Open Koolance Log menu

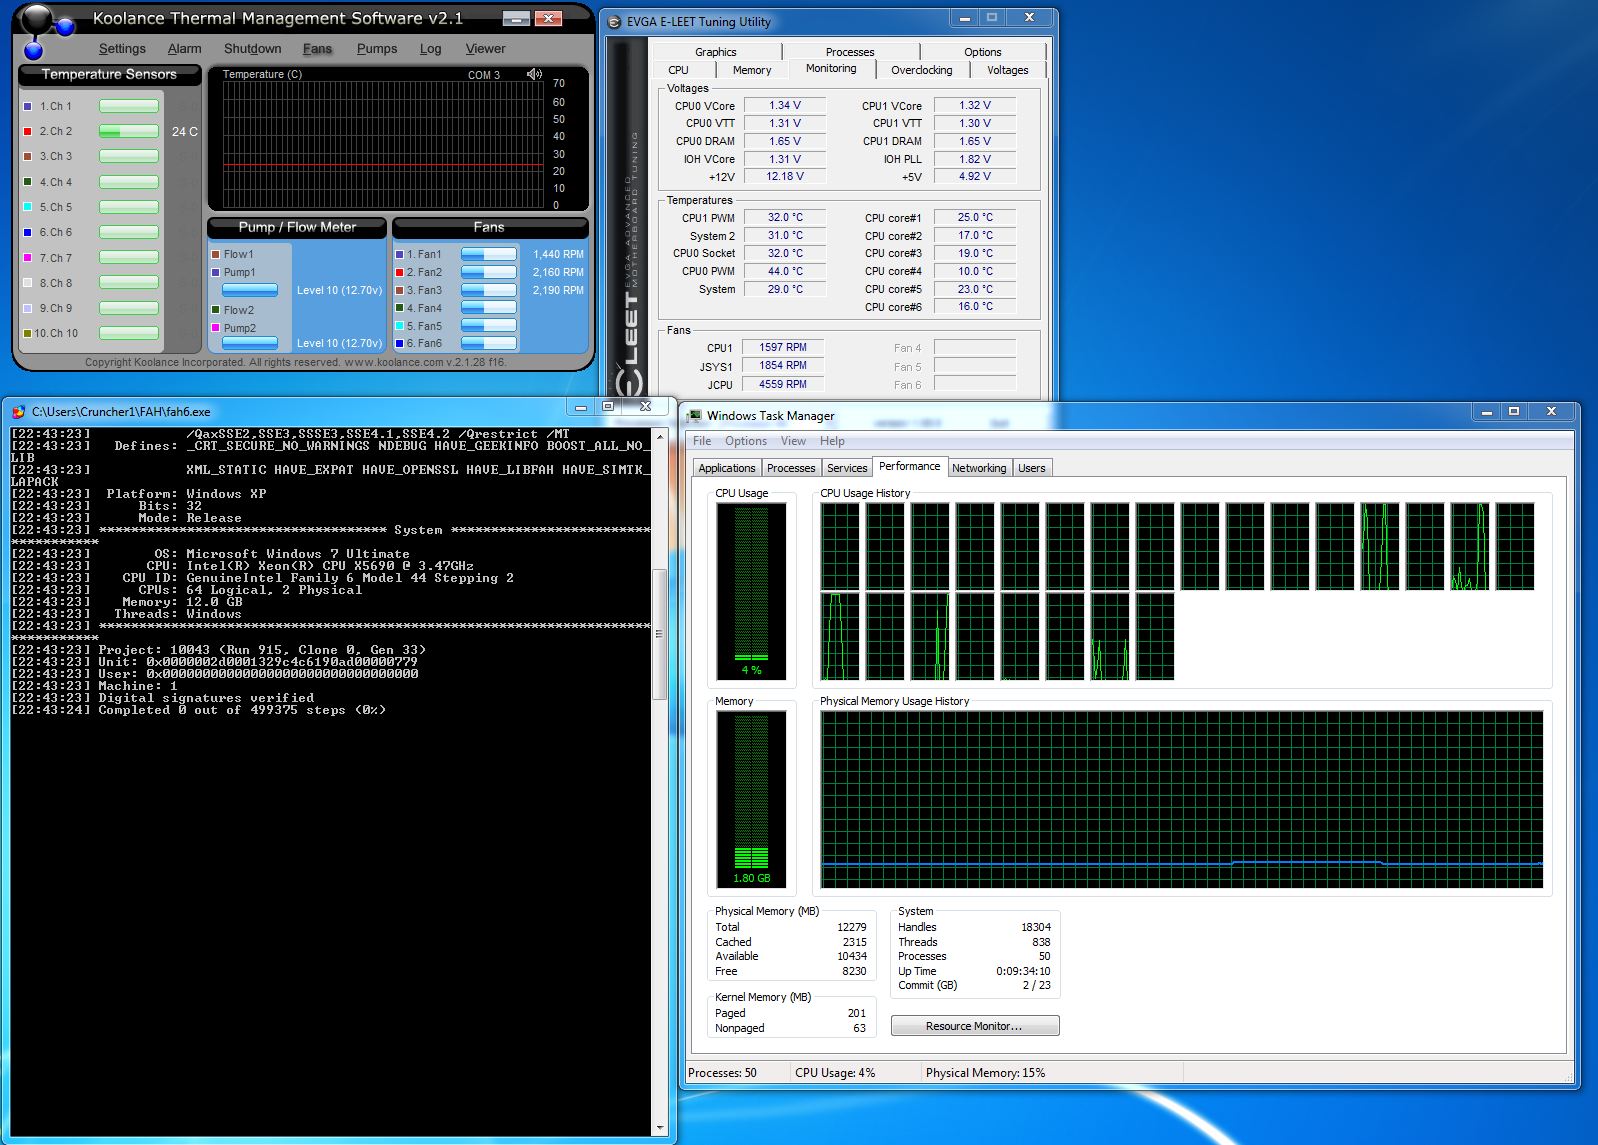(430, 48)
